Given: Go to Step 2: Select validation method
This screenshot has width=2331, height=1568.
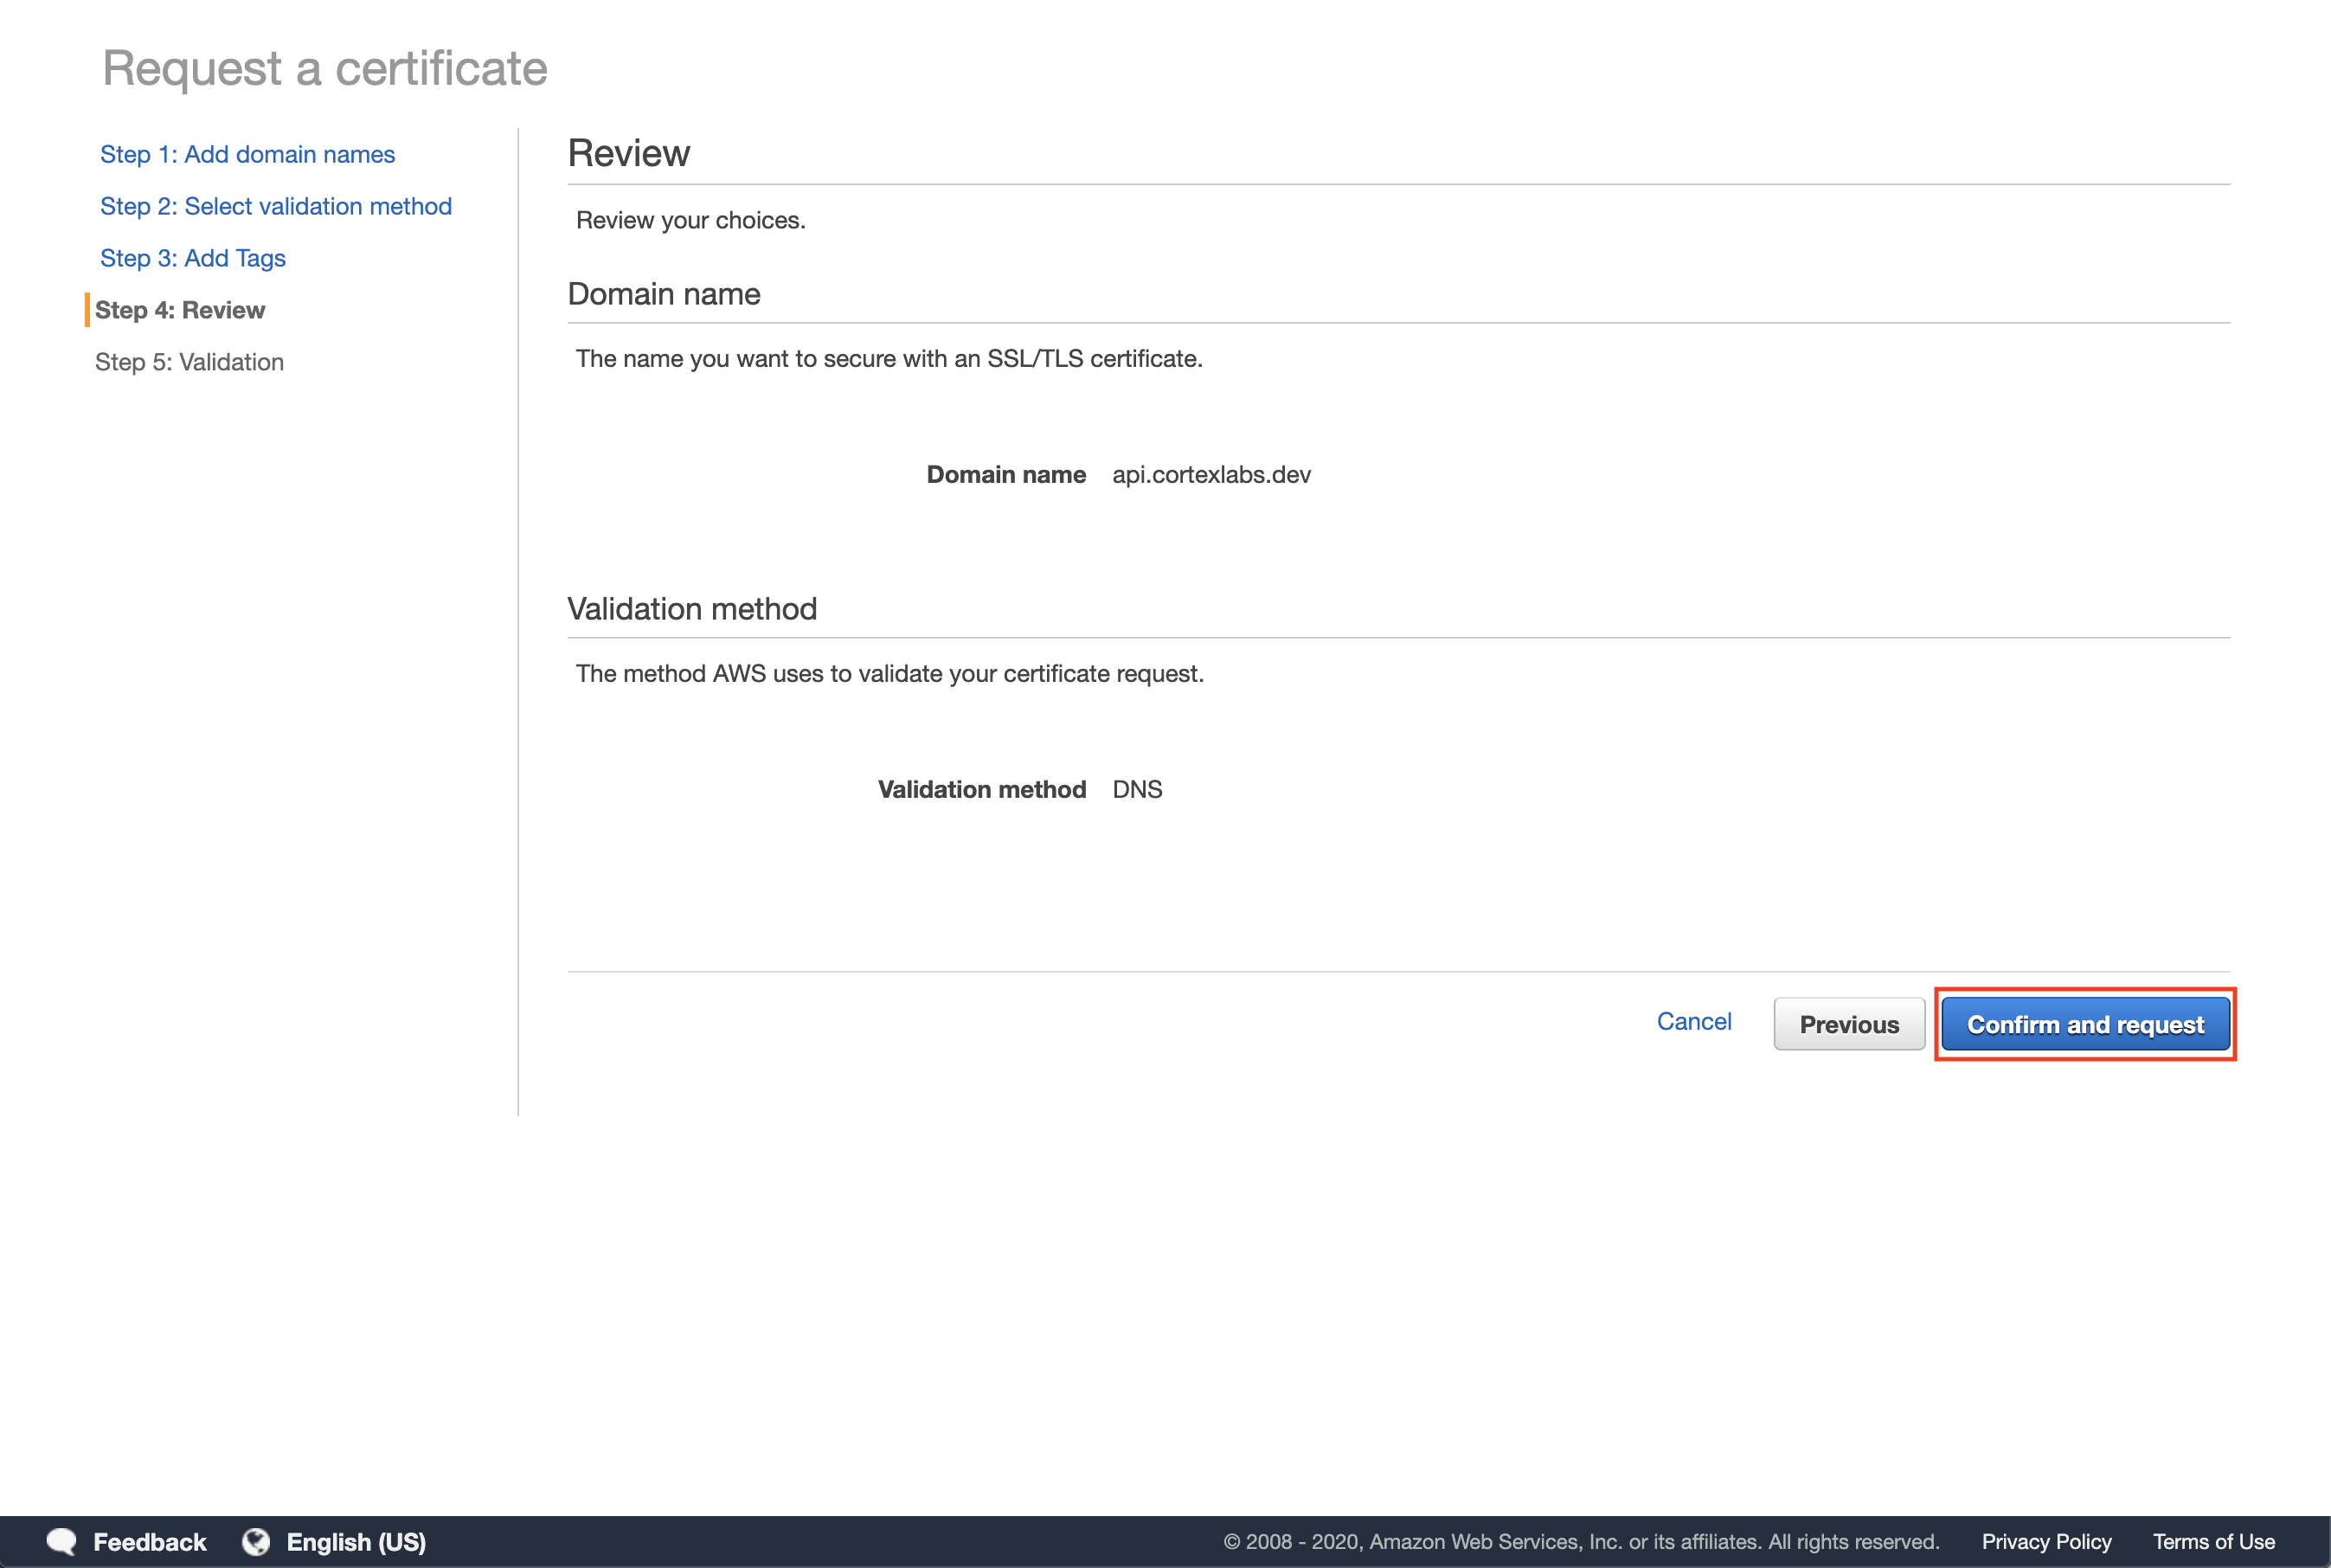Looking at the screenshot, I should tap(276, 206).
